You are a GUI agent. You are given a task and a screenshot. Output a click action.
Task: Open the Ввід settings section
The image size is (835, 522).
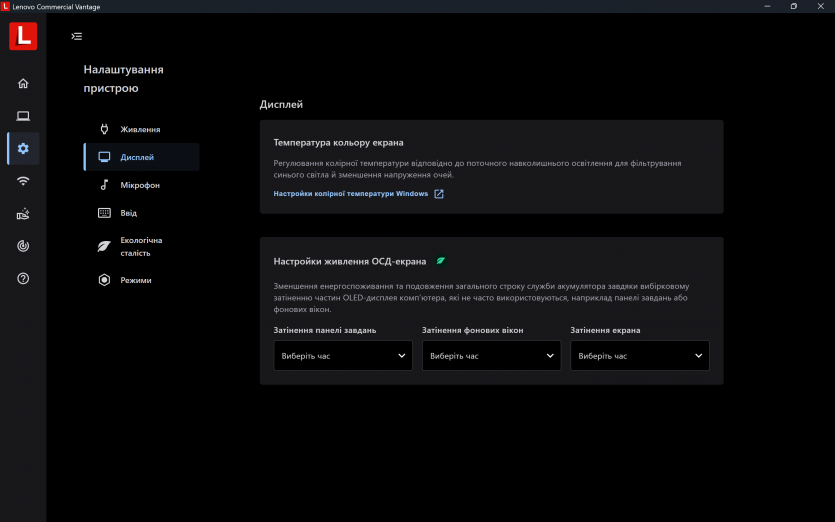[129, 213]
